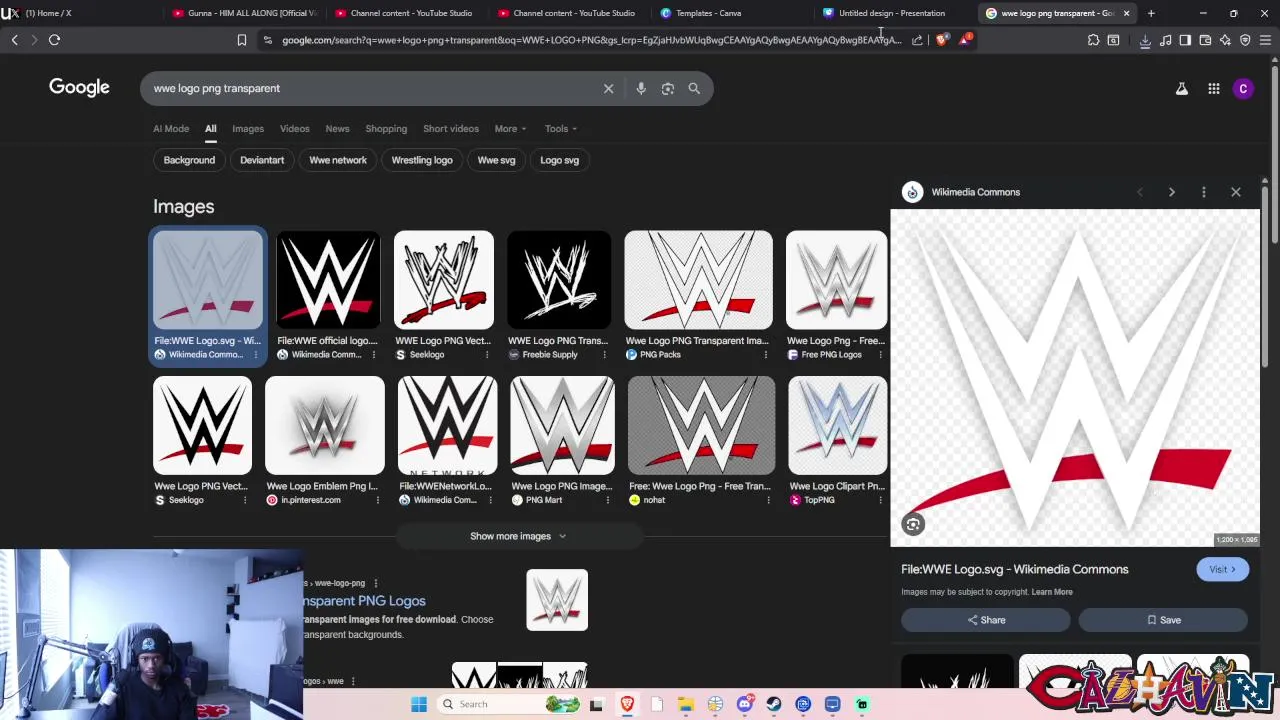Expand Show more images
The image size is (1280, 720).
[518, 536]
